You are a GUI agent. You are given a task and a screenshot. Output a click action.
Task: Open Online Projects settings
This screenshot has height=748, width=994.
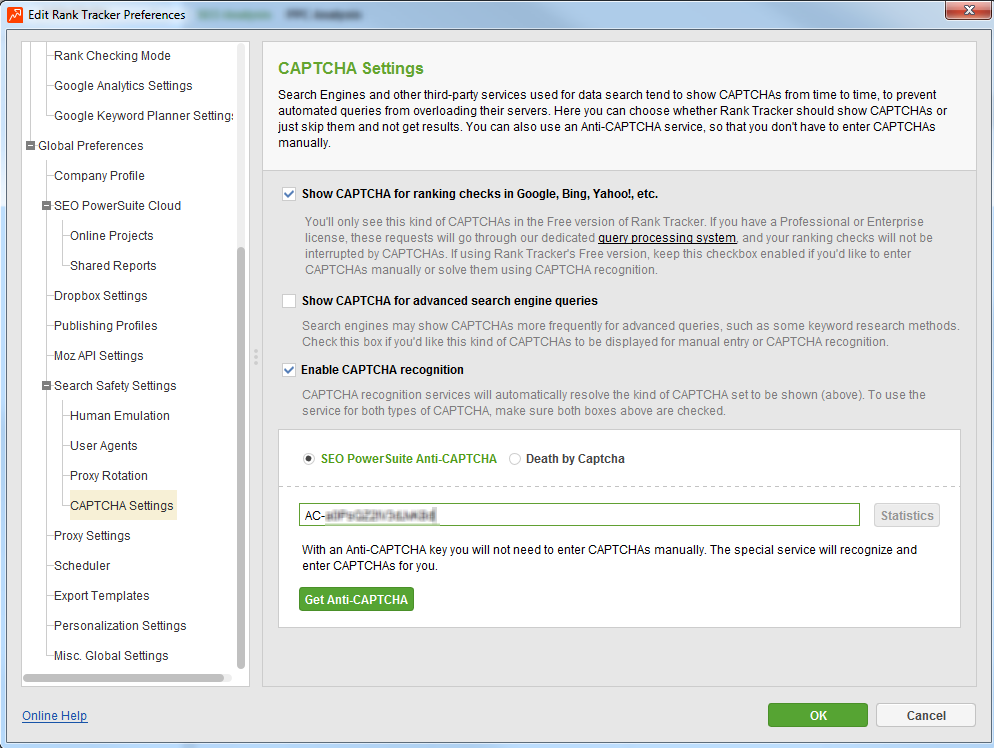(112, 236)
